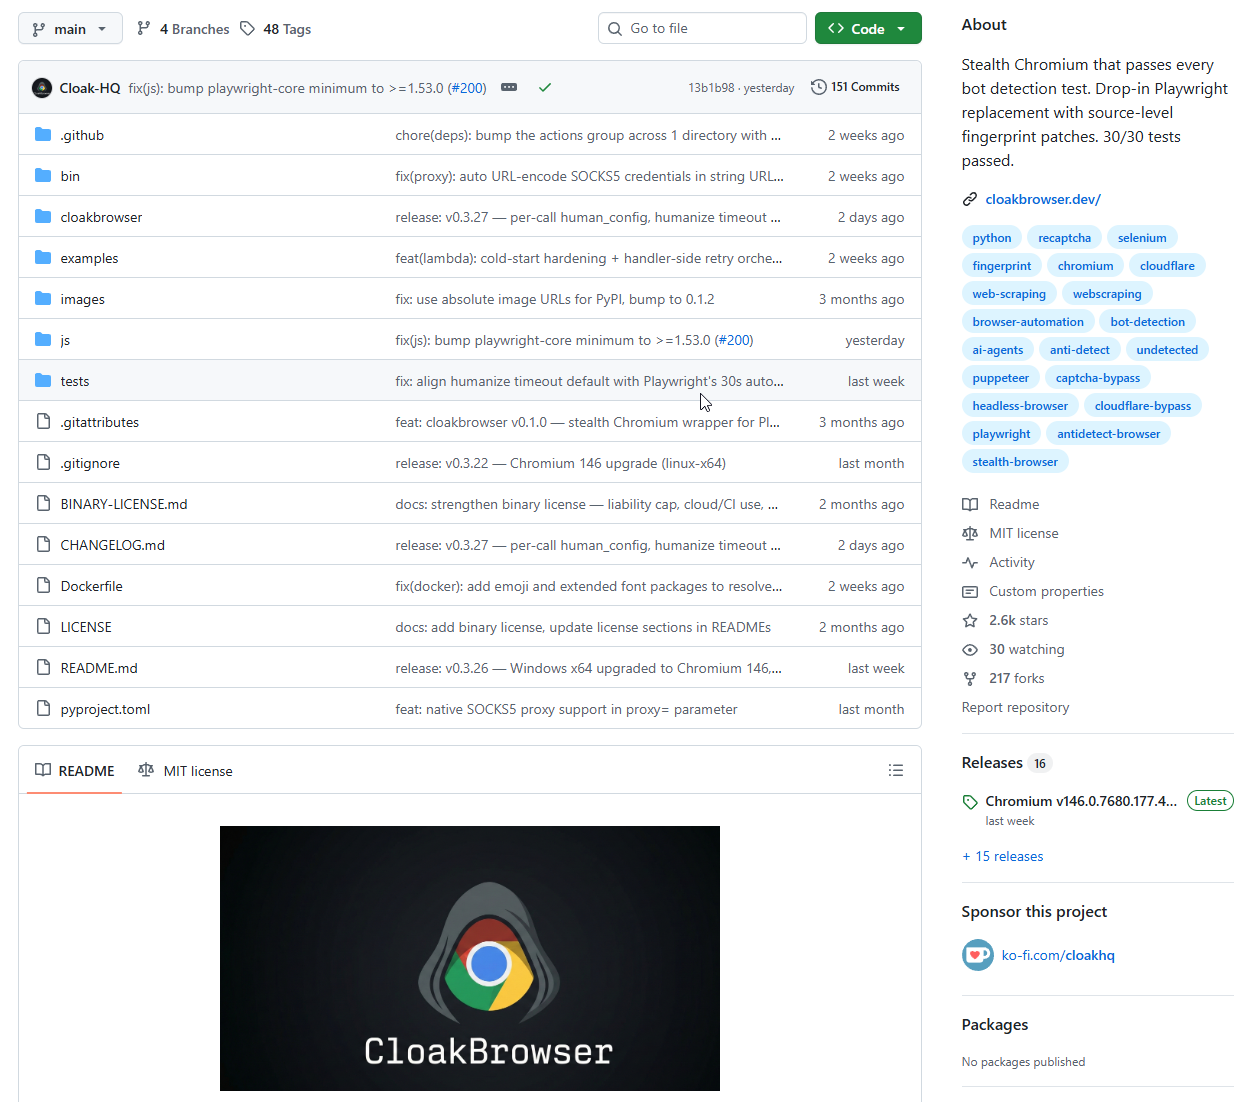Click the .github folder icon
1251x1102 pixels.
point(43,135)
